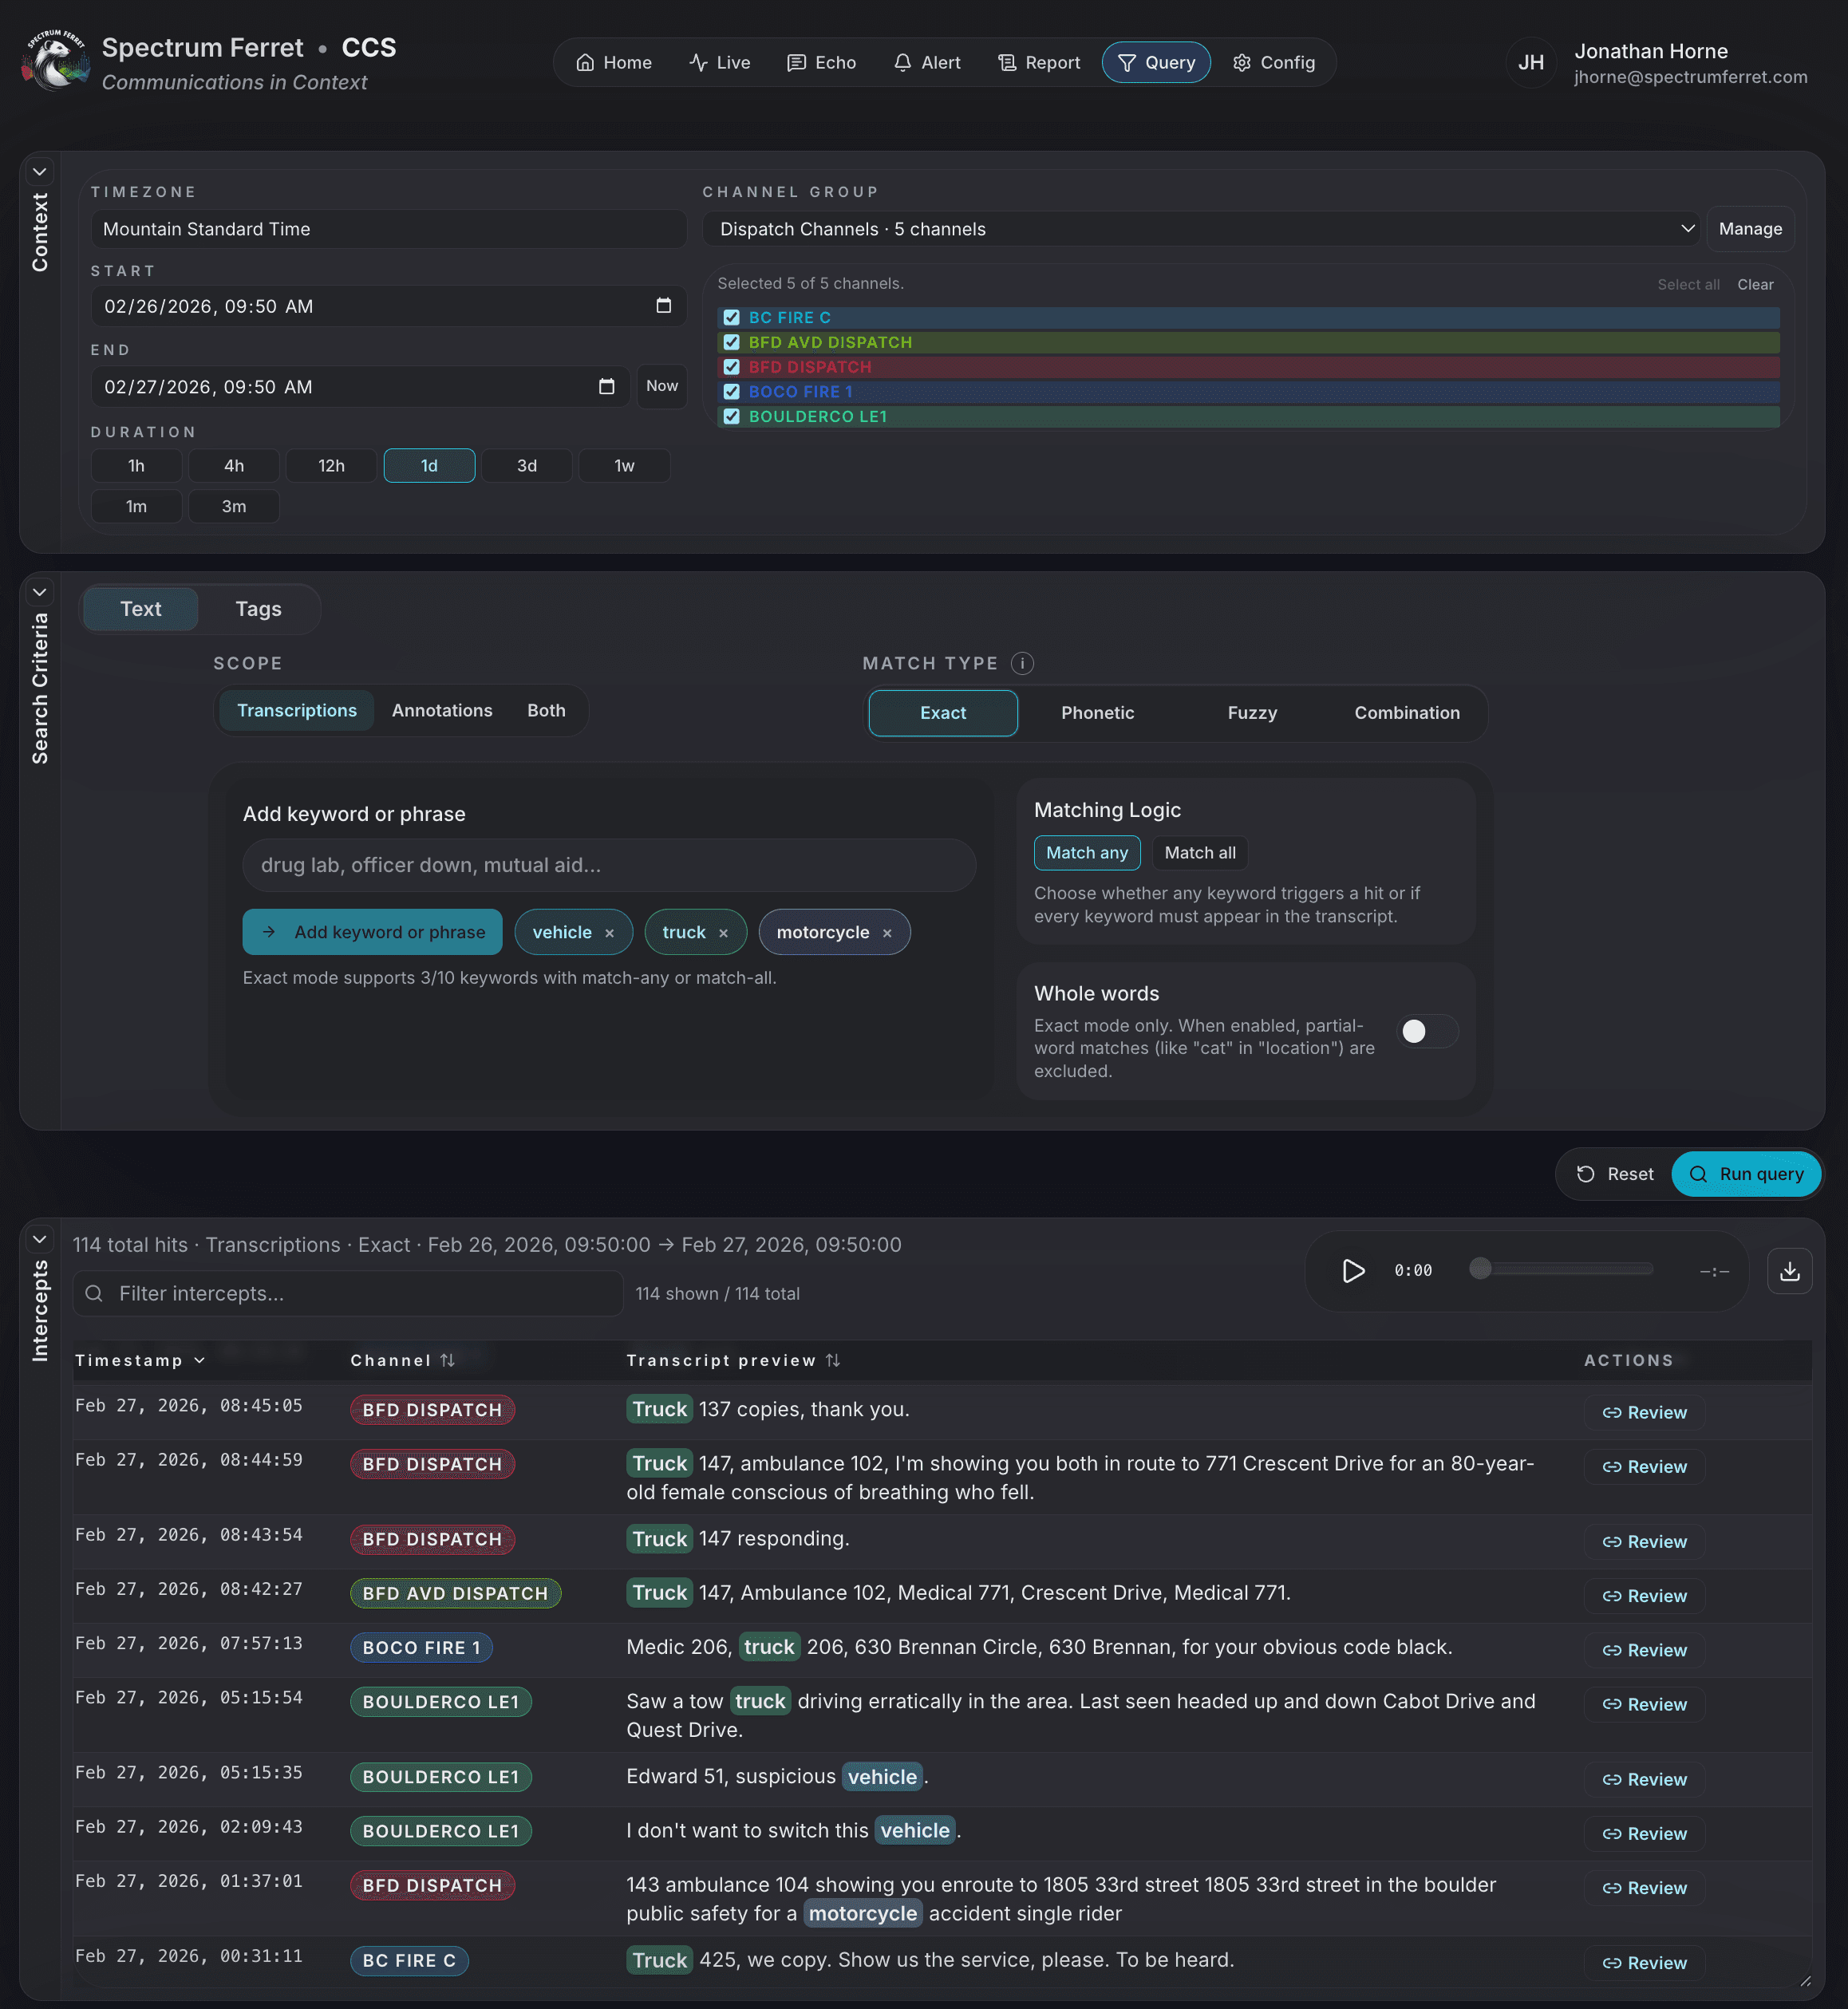Click the Filter intercepts search field

tap(347, 1293)
